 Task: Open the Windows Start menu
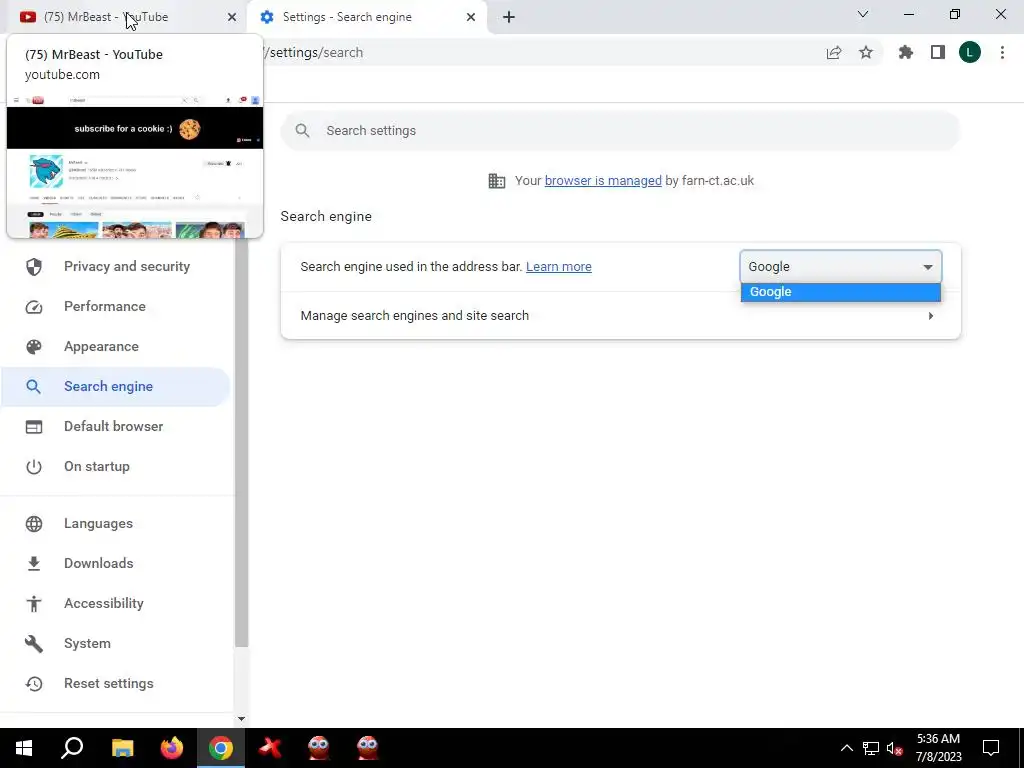(24, 748)
